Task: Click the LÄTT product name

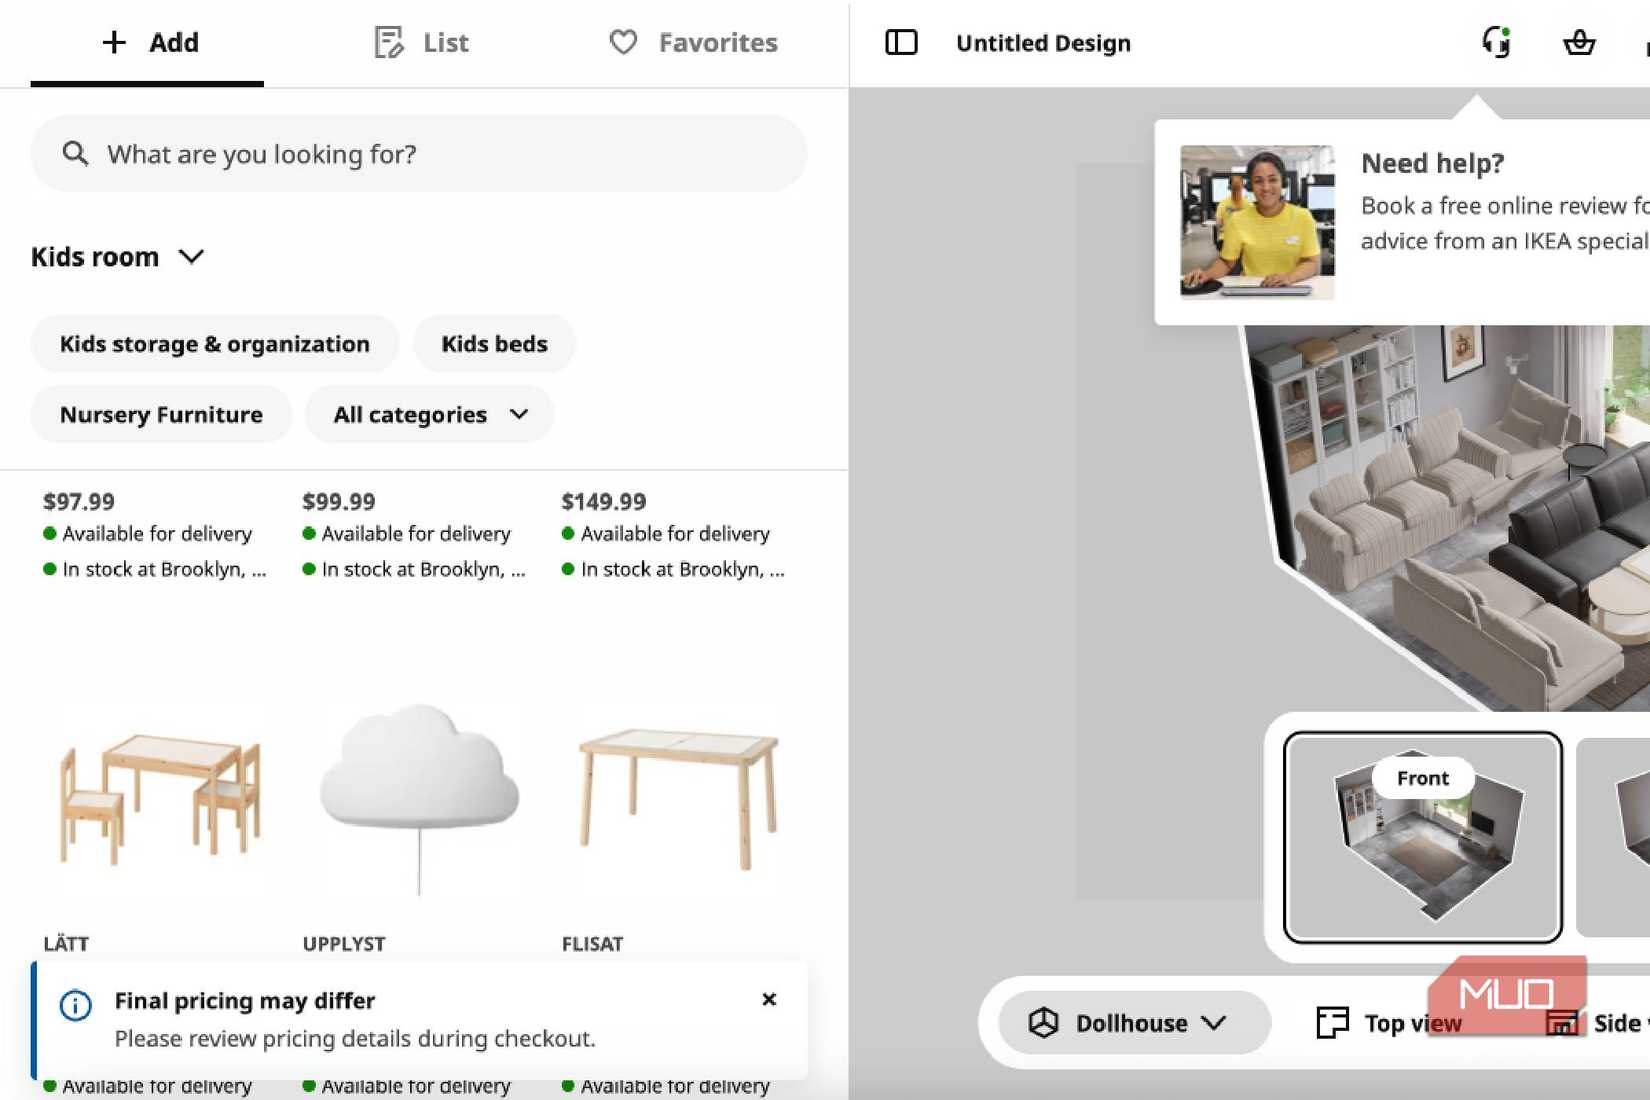Action: pyautogui.click(x=66, y=944)
